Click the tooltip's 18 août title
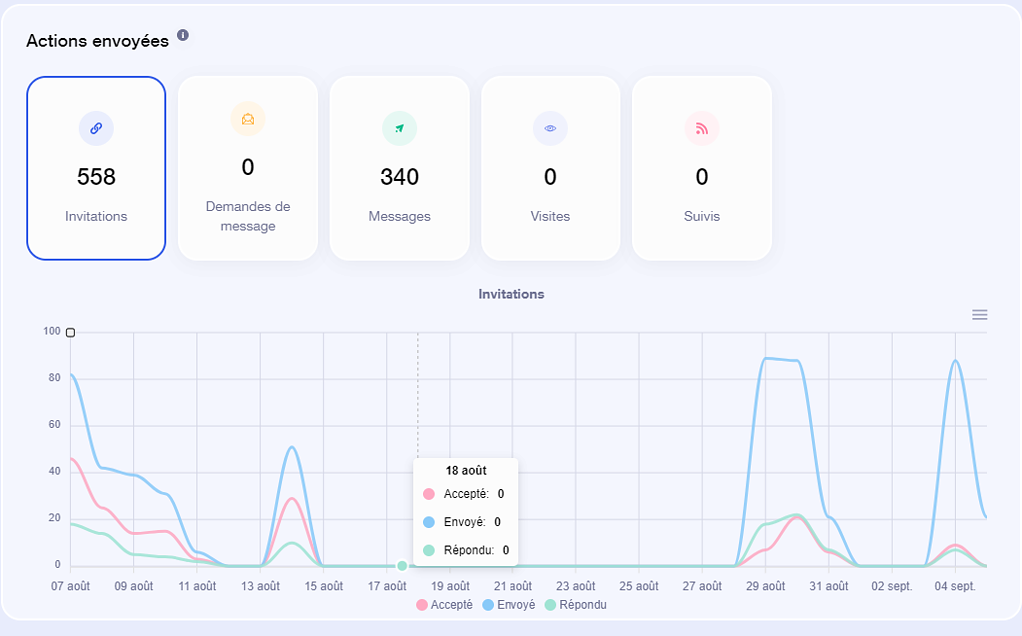1022x636 pixels. [466, 470]
